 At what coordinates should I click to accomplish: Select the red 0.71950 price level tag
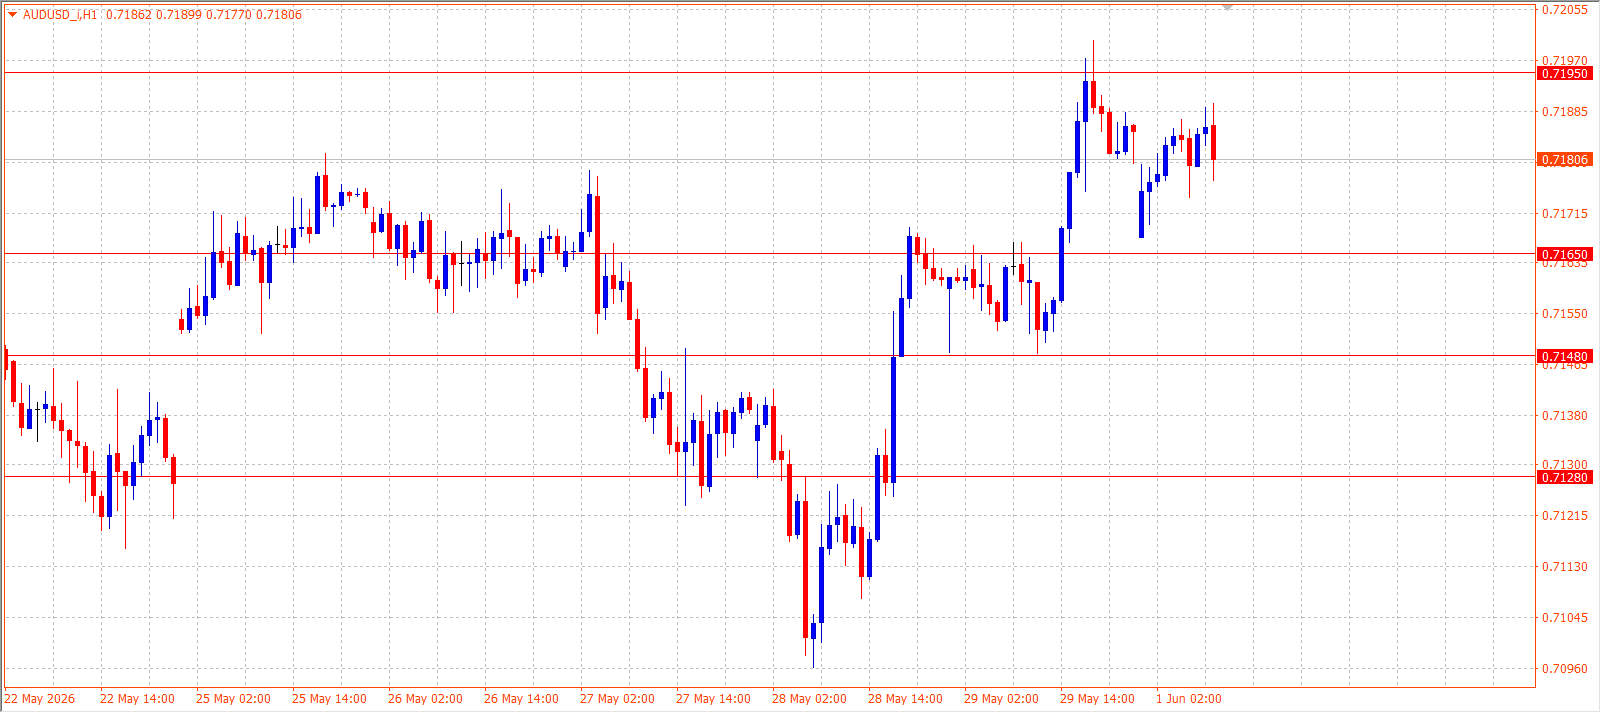pyautogui.click(x=1564, y=74)
